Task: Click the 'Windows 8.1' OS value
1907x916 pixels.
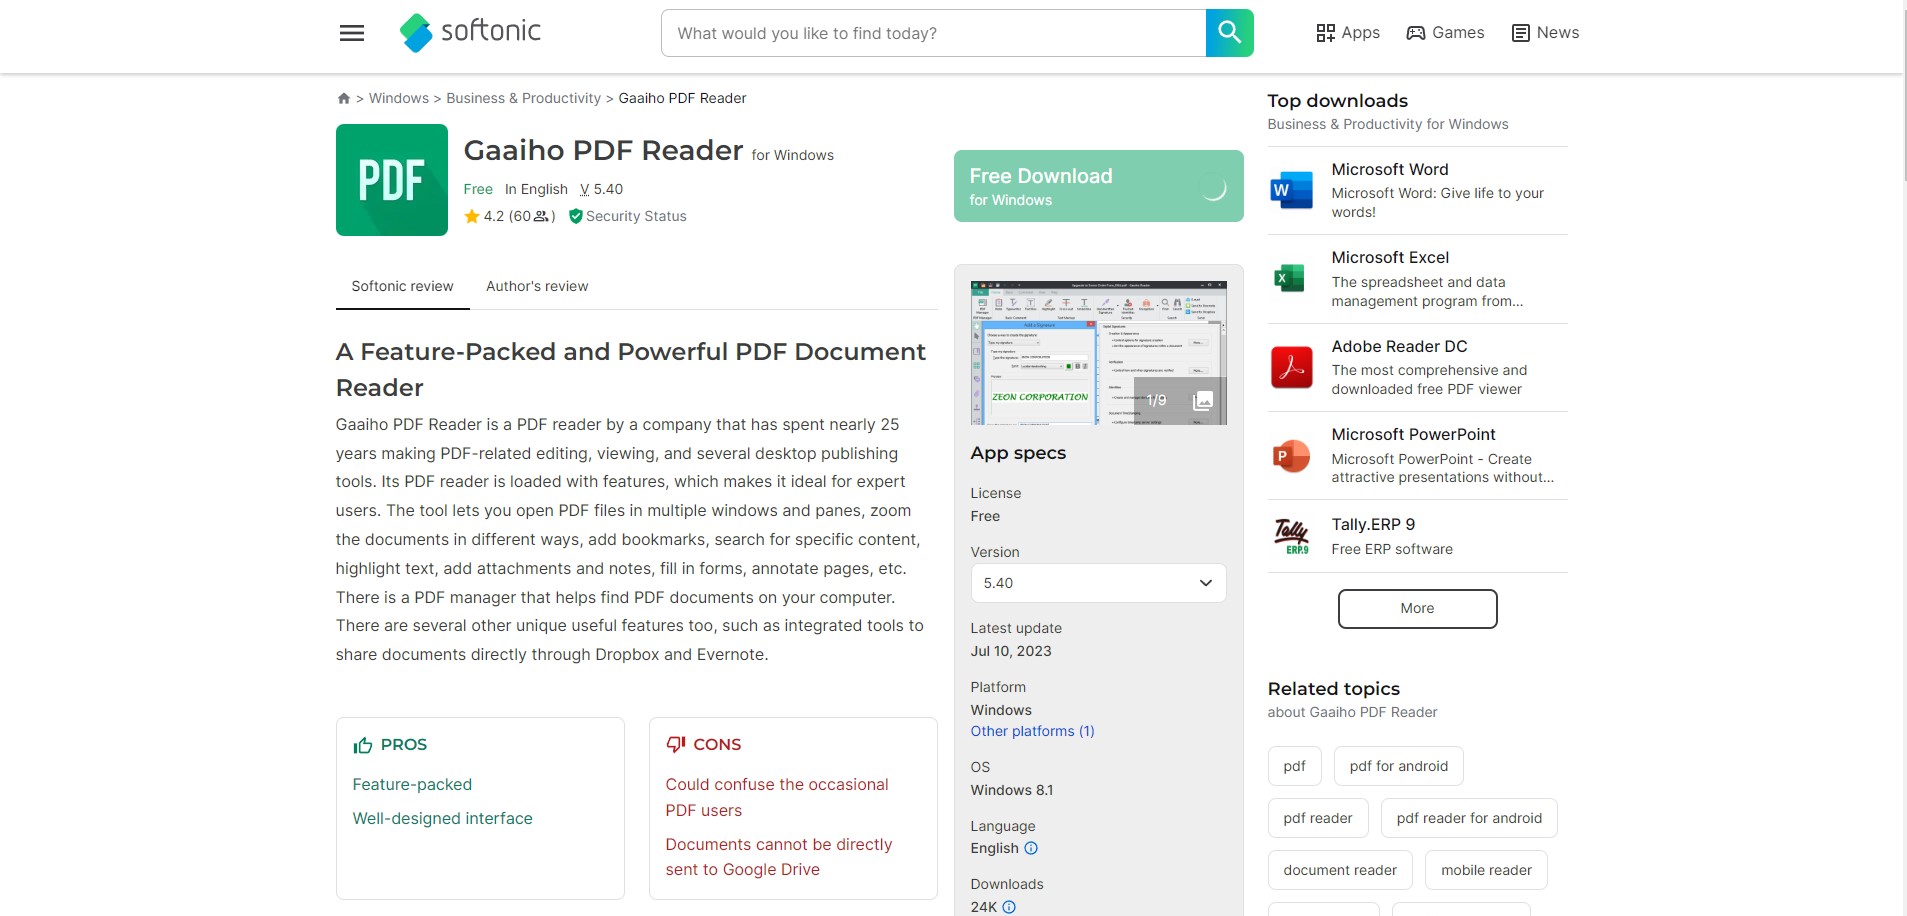Action: pyautogui.click(x=1012, y=790)
